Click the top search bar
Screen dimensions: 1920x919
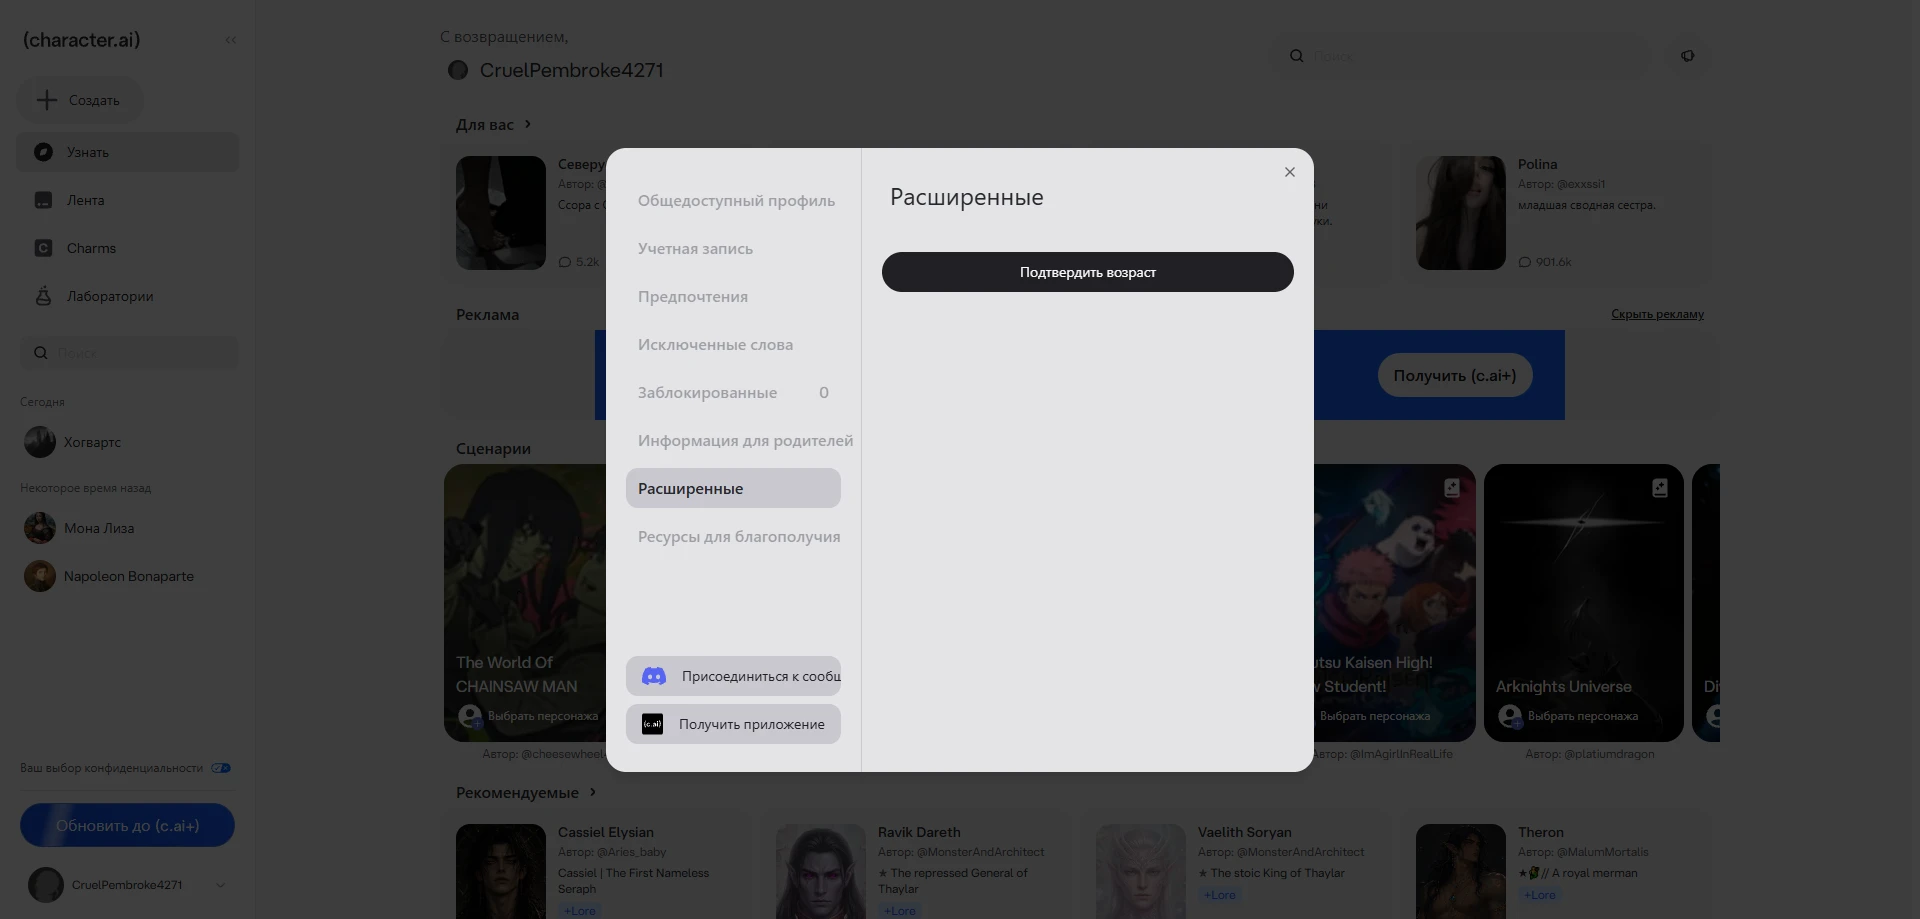pyautogui.click(x=1460, y=56)
